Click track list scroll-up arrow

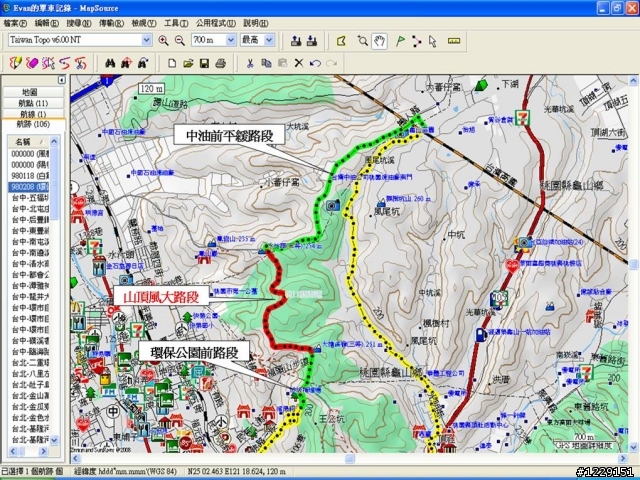click(54, 142)
